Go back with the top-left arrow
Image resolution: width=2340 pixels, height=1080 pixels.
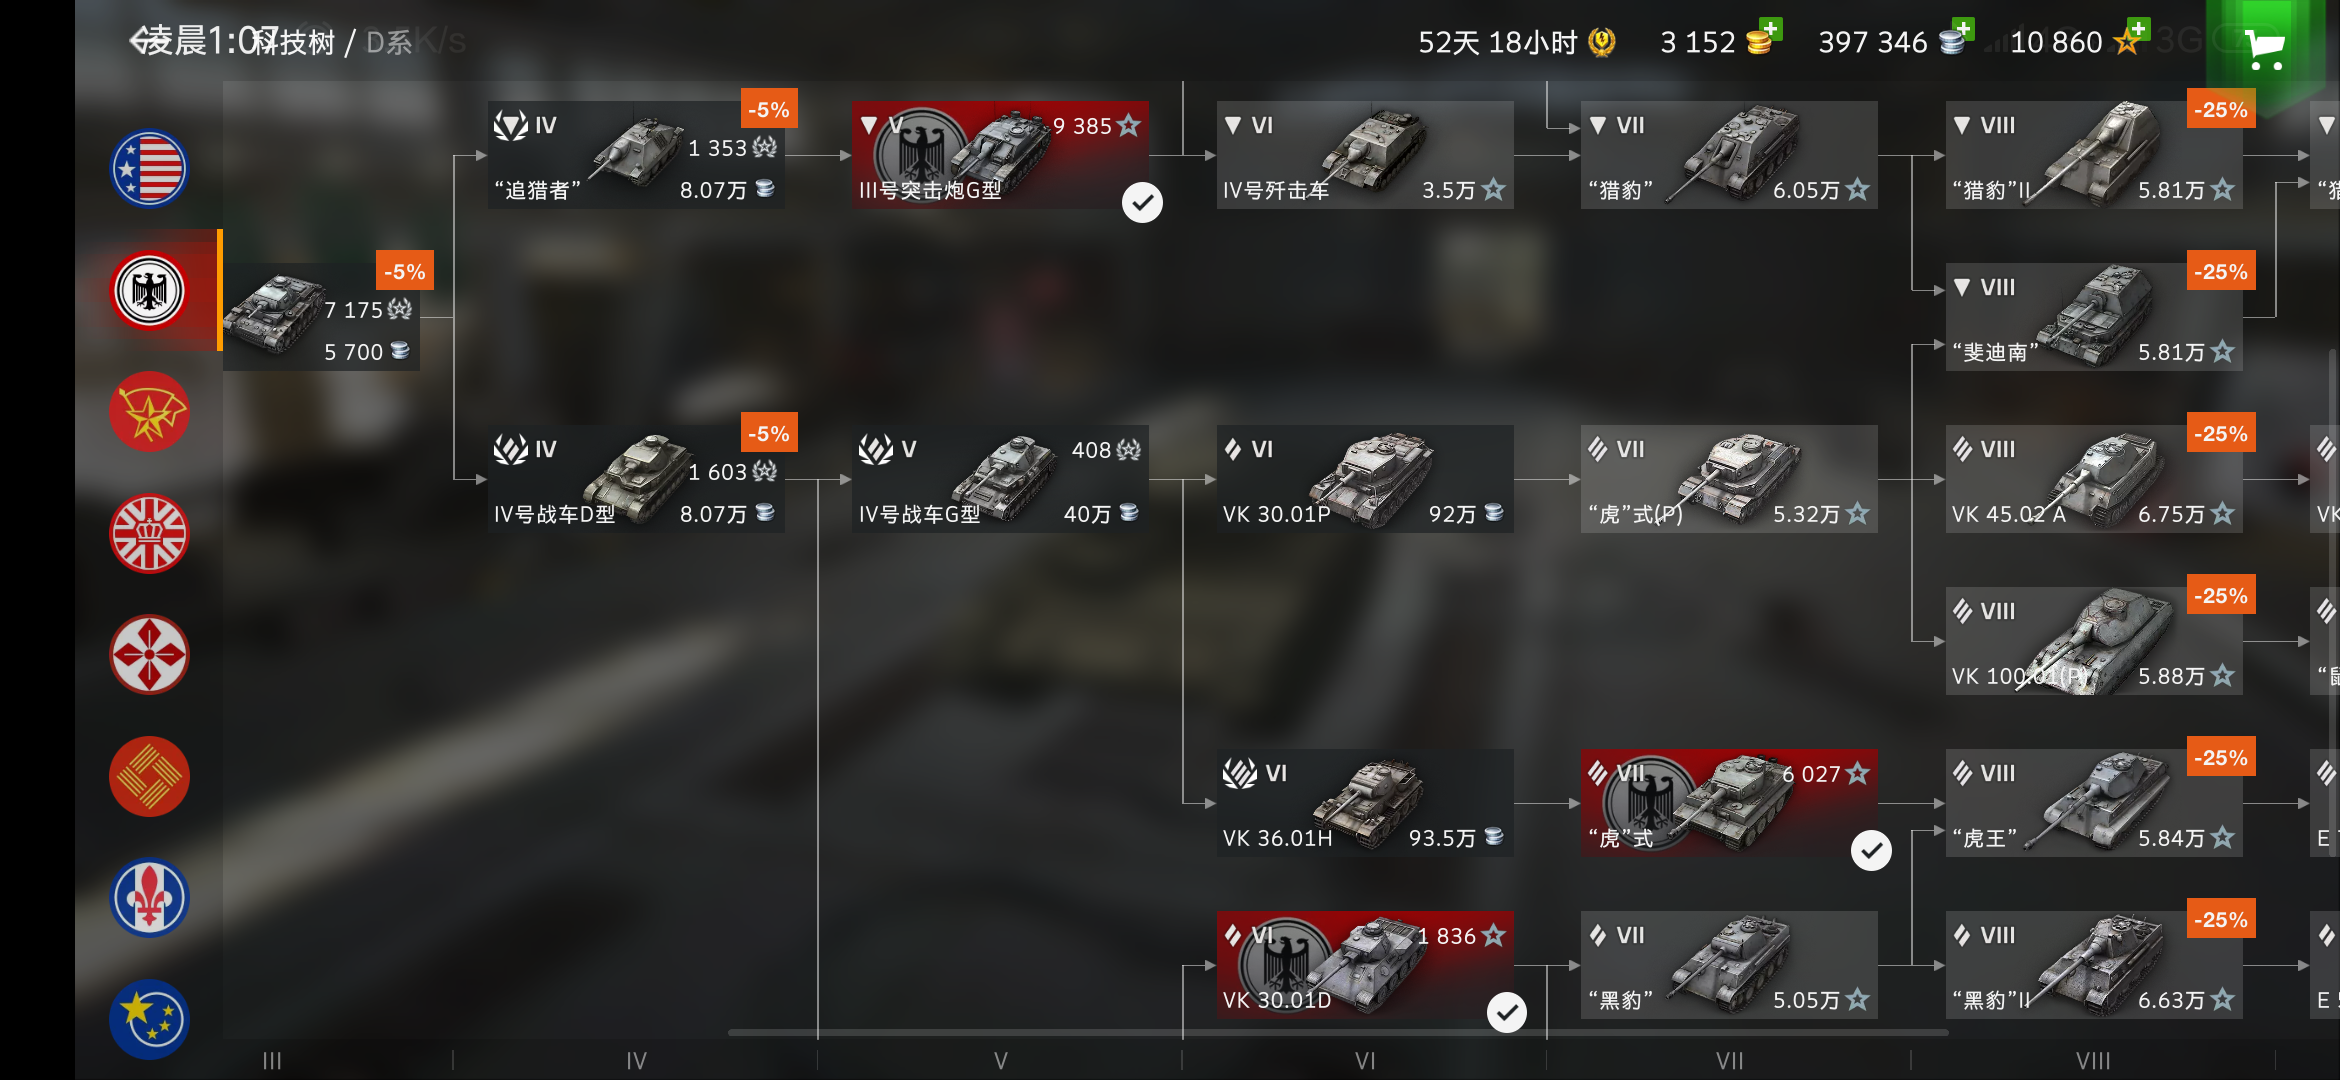[142, 41]
